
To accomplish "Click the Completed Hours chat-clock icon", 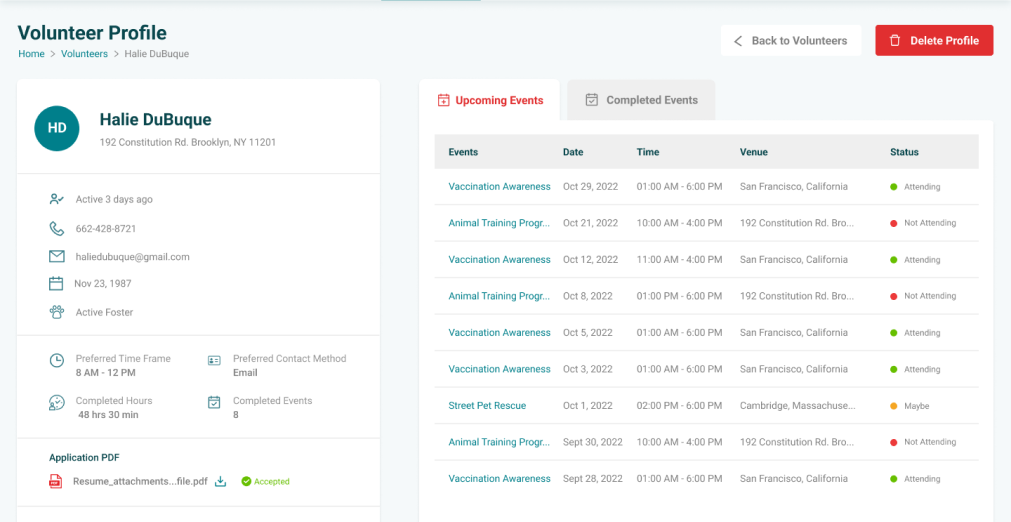I will click(x=57, y=403).
